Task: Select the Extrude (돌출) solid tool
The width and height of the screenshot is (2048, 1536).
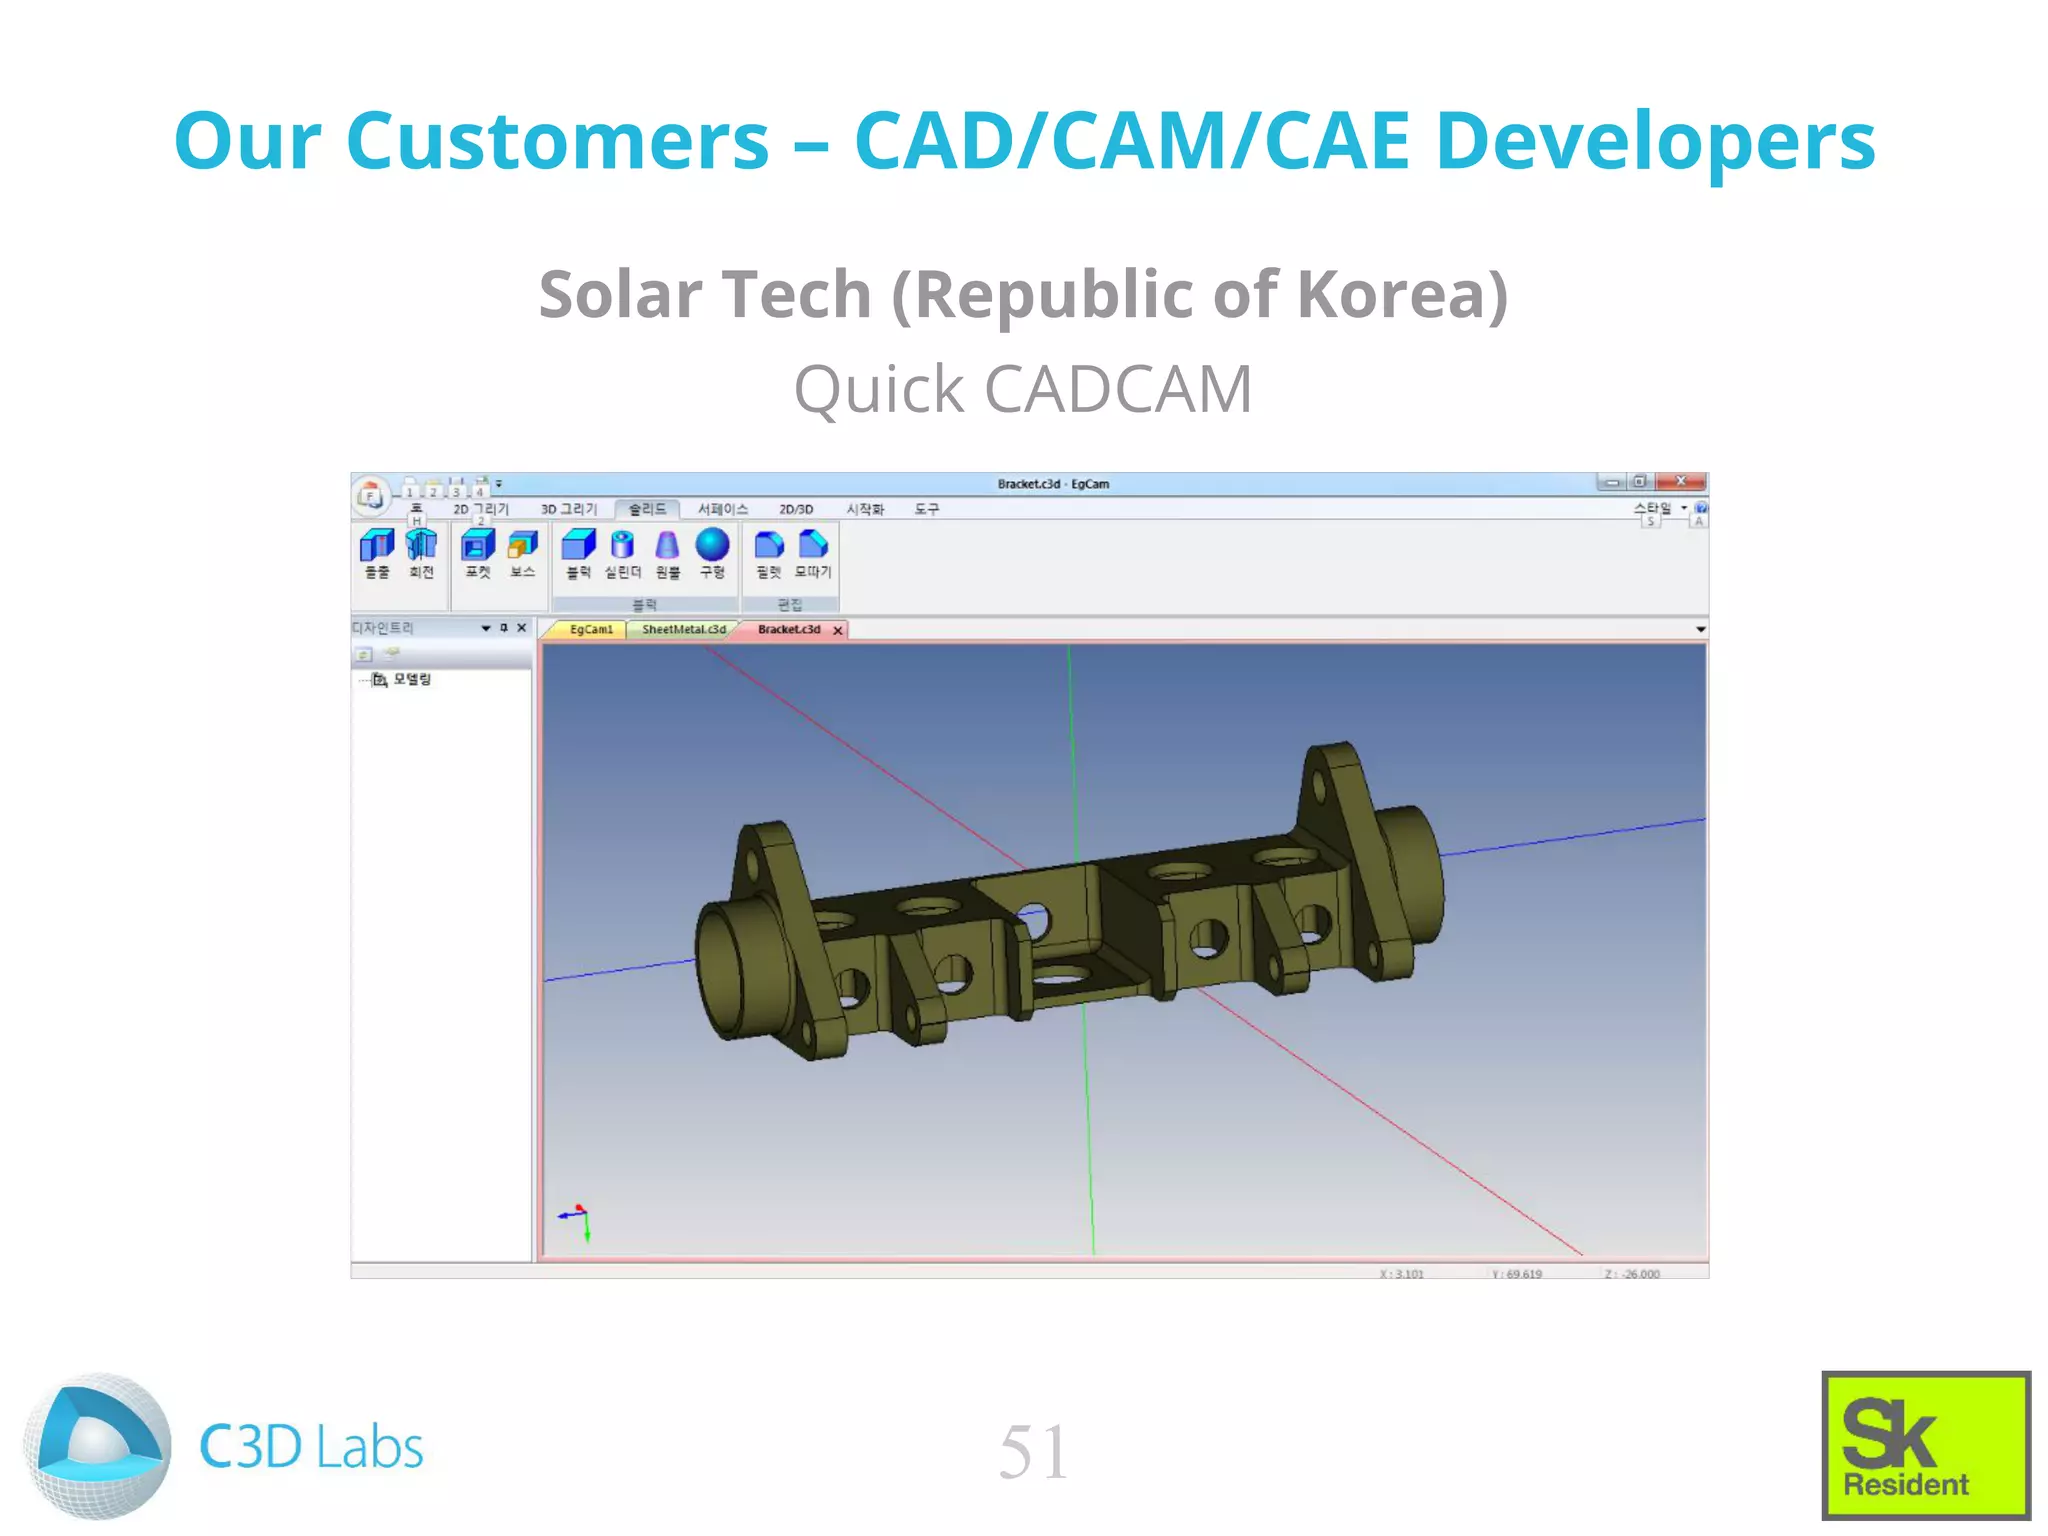Action: [x=377, y=554]
